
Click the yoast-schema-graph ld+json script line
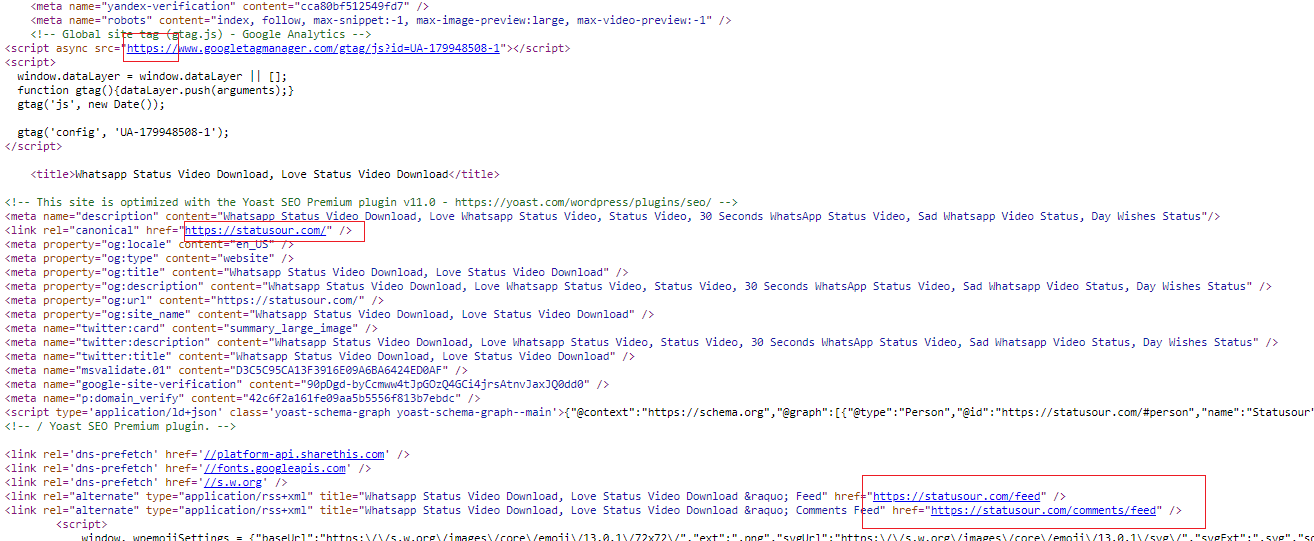tap(658, 412)
